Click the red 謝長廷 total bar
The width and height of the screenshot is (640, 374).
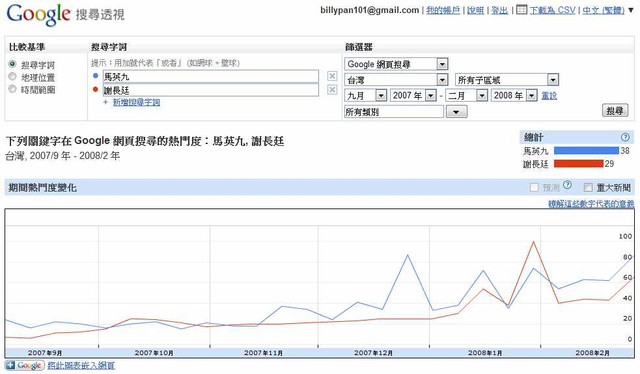(578, 164)
